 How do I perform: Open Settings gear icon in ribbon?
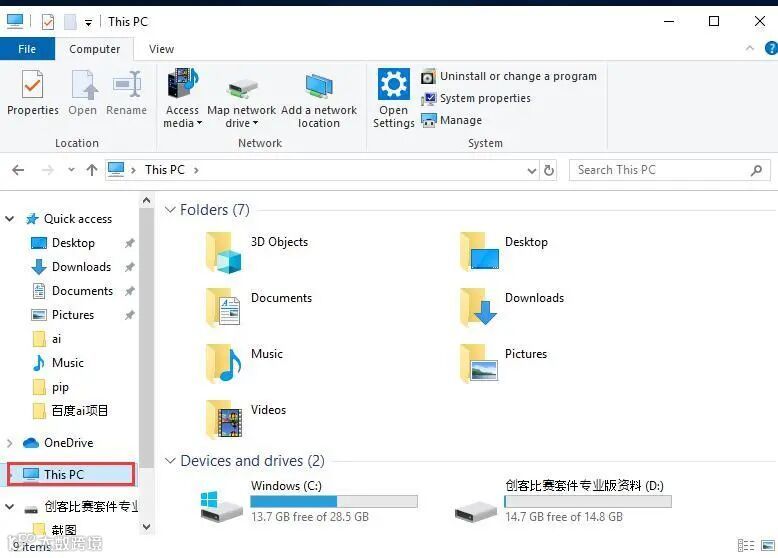[393, 84]
